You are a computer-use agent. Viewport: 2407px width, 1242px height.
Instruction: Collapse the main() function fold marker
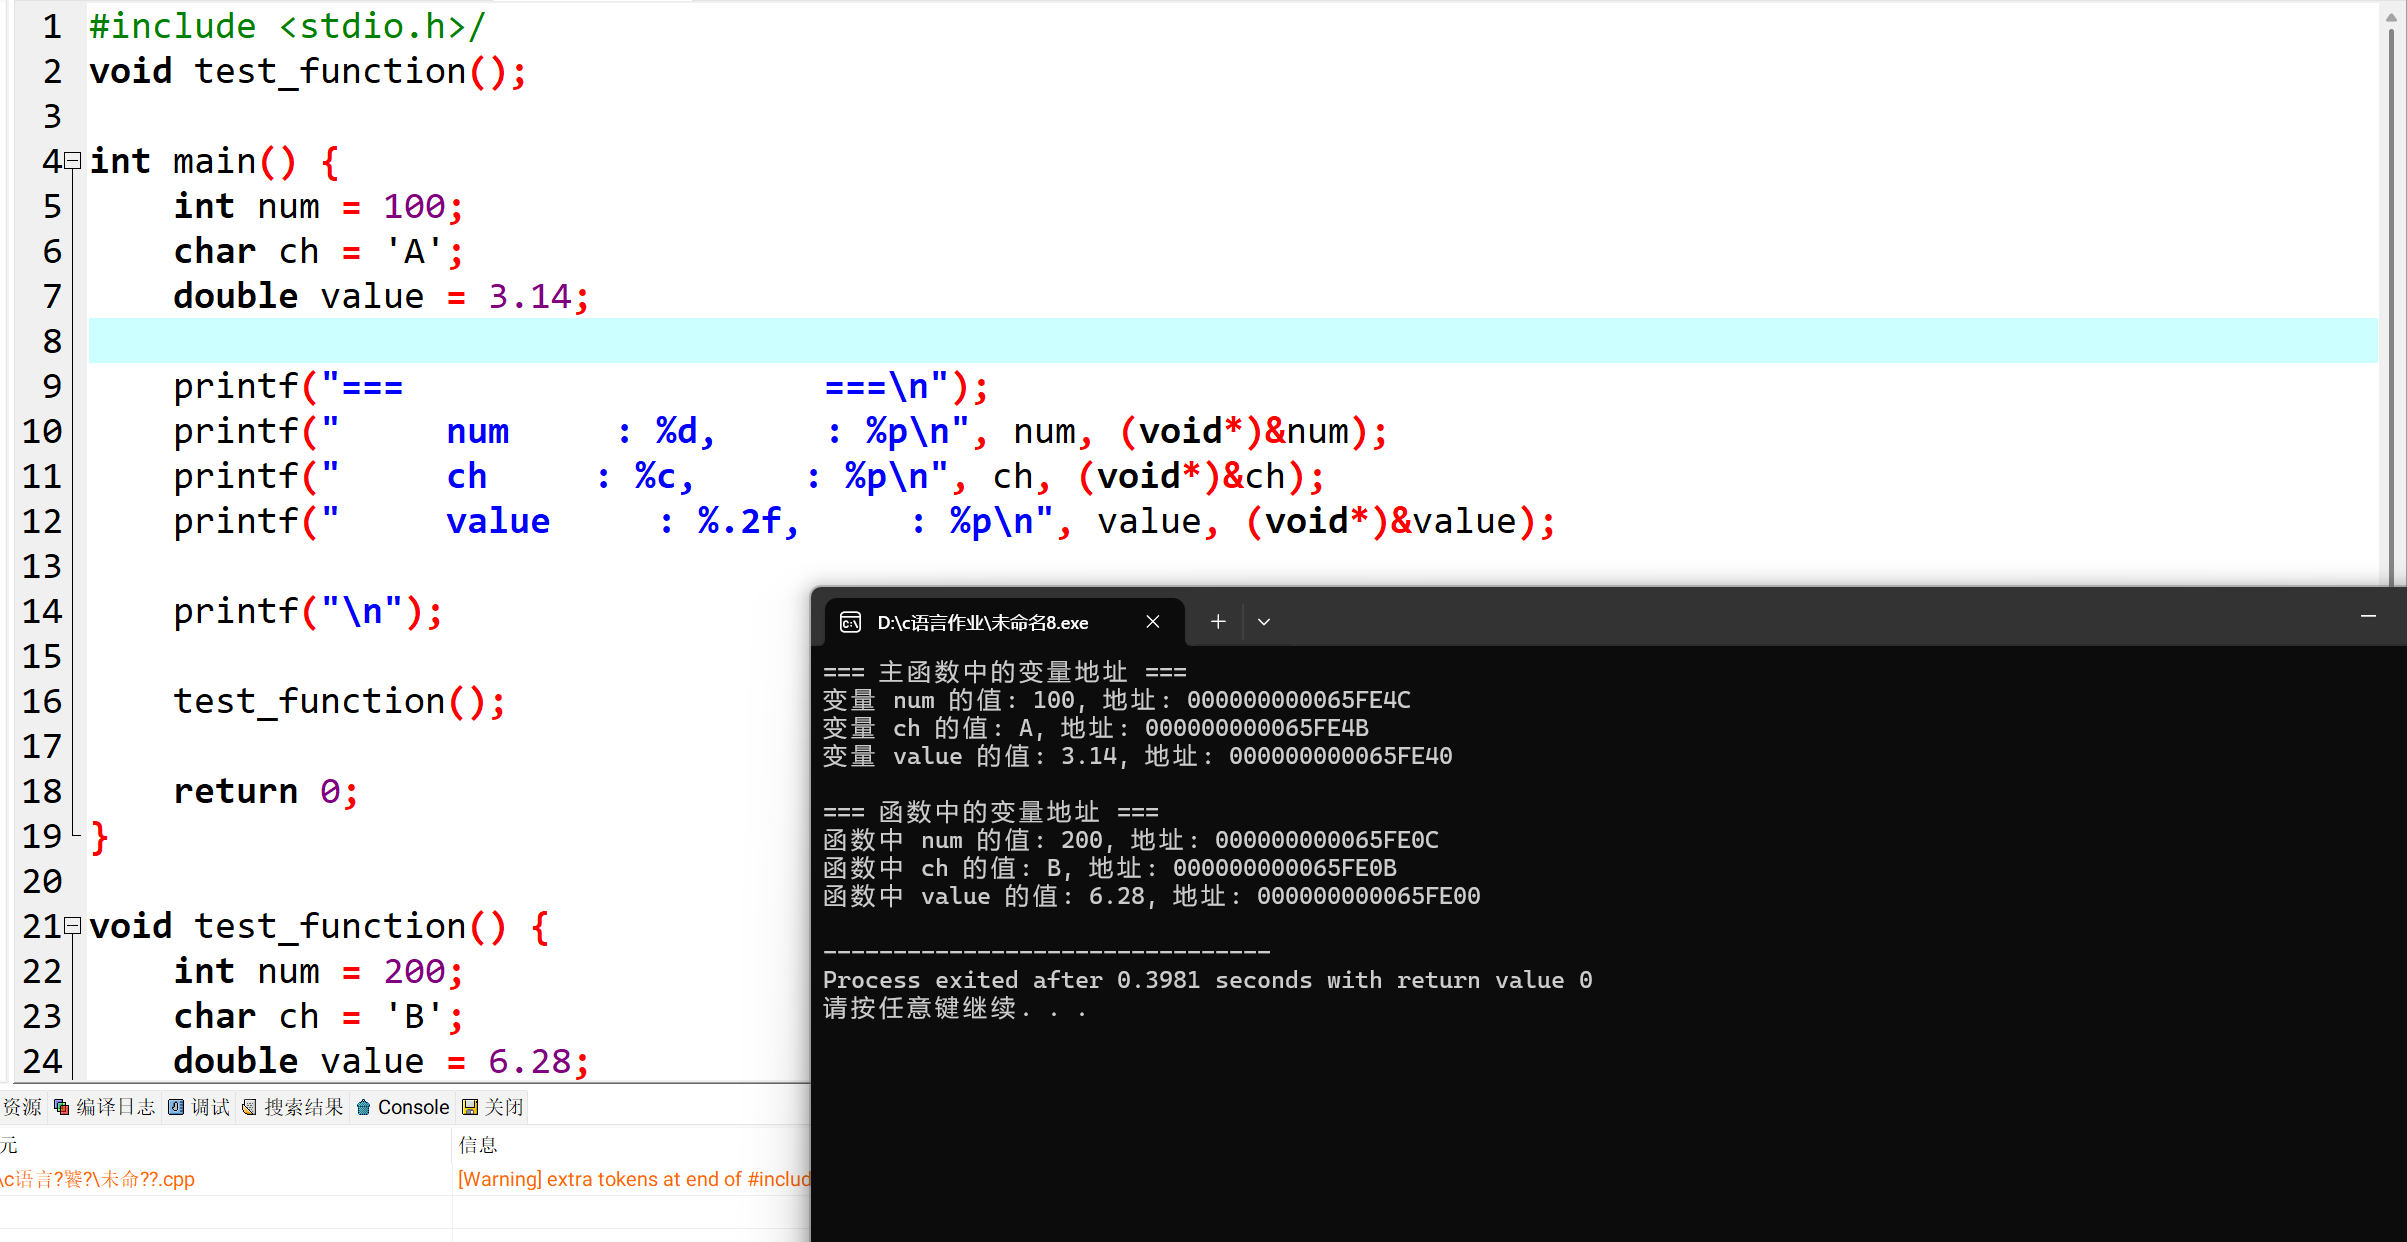[72, 161]
